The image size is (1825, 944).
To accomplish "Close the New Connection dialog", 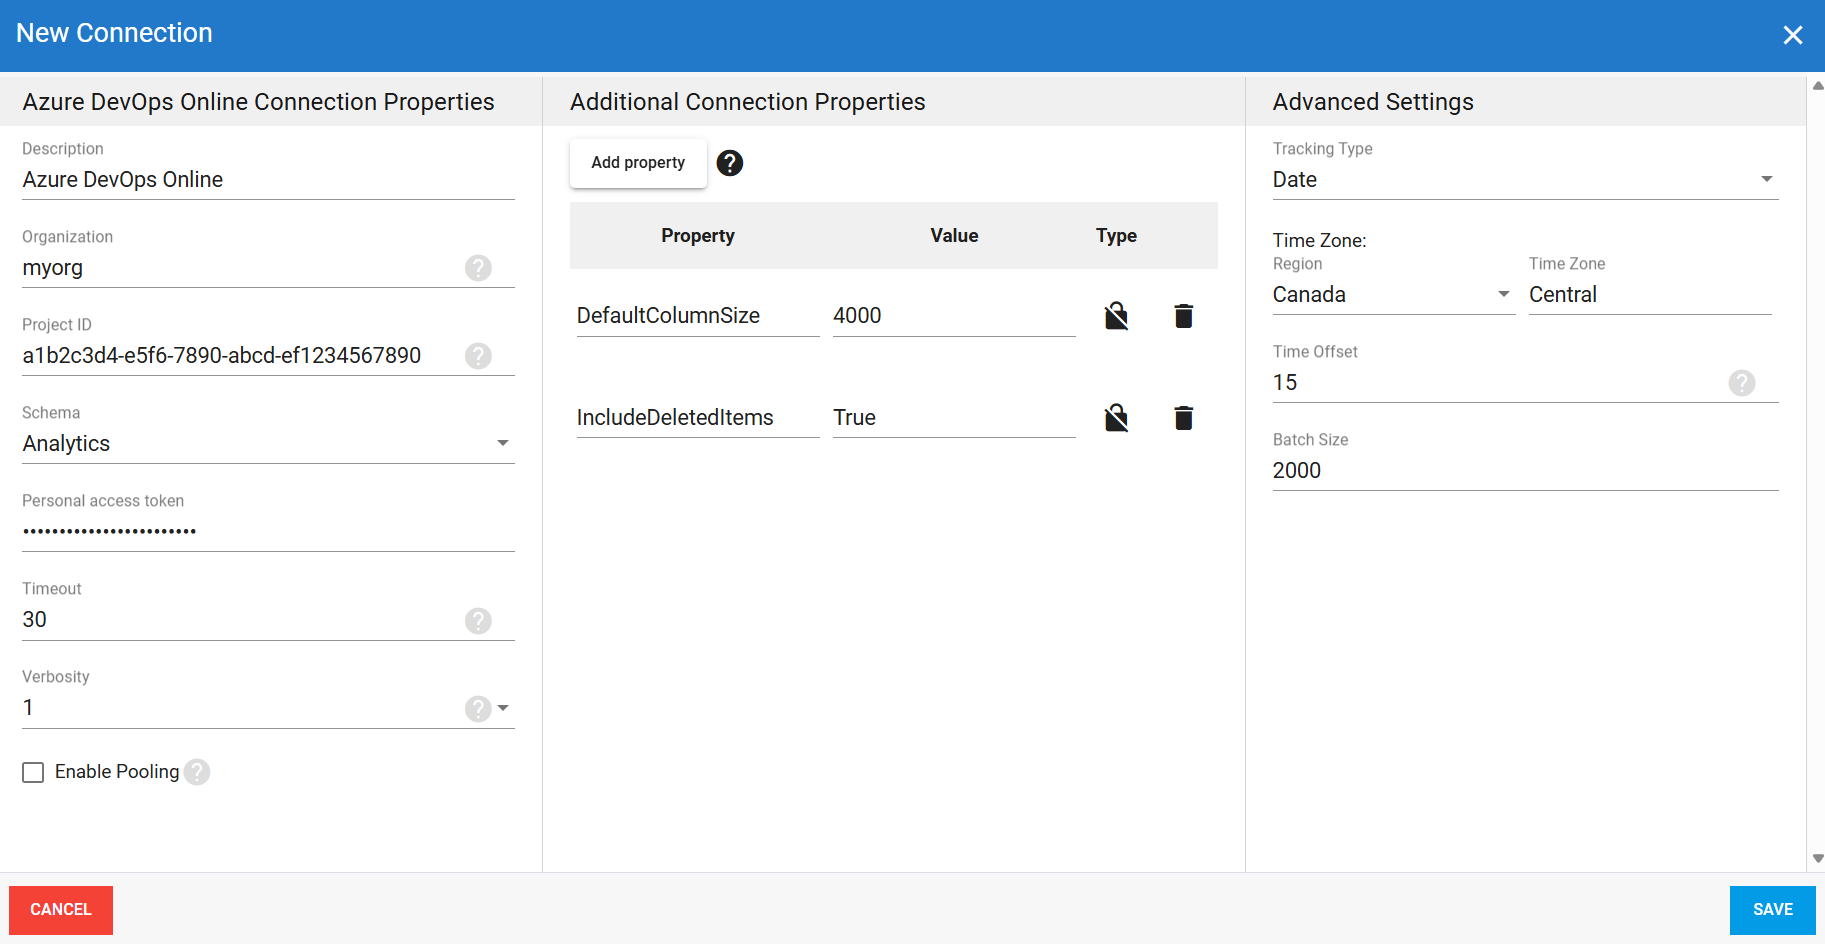I will click(x=1793, y=35).
